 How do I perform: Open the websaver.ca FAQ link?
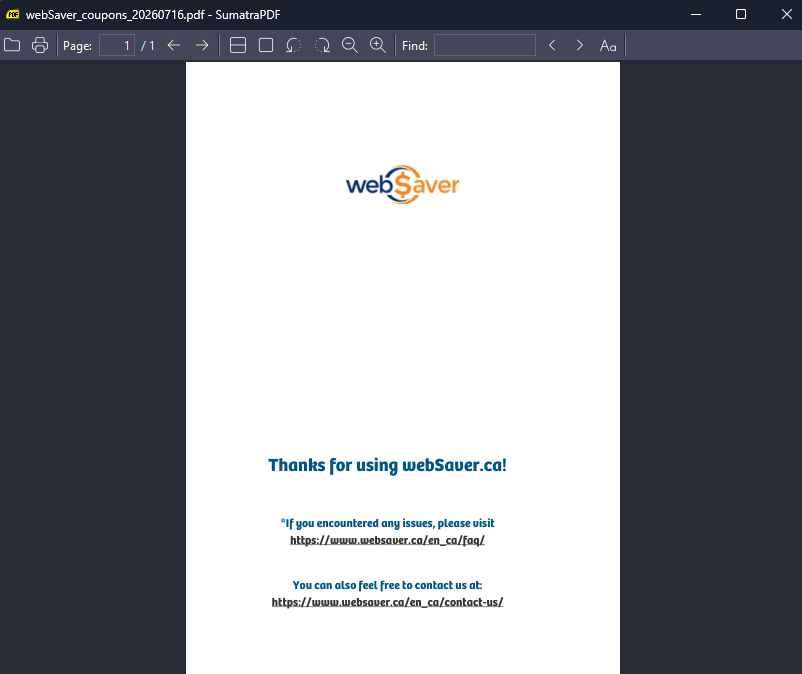pyautogui.click(x=387, y=541)
